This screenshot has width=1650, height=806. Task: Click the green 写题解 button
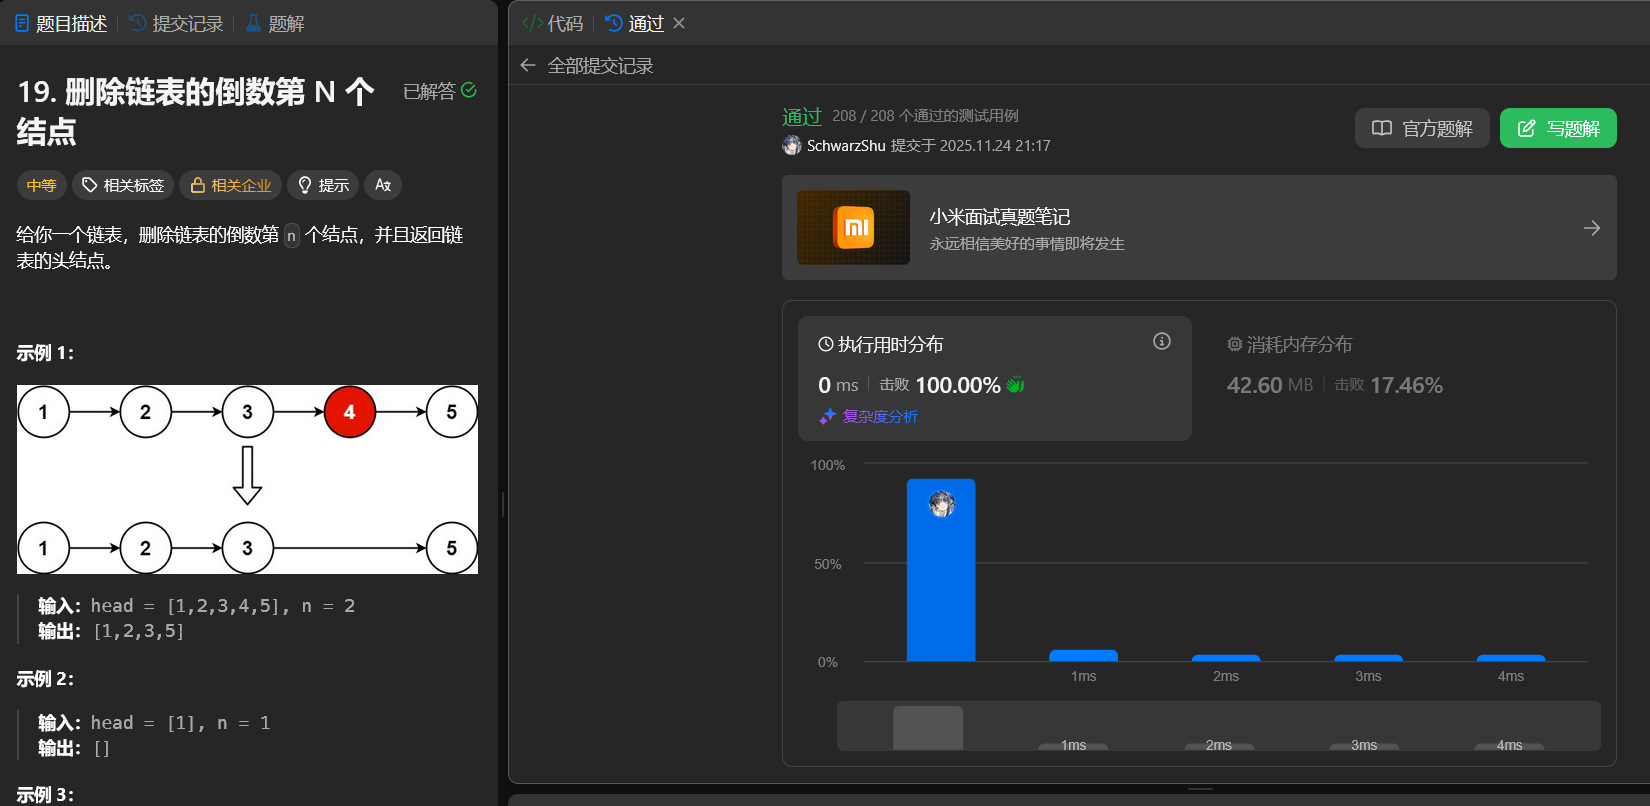(1557, 128)
